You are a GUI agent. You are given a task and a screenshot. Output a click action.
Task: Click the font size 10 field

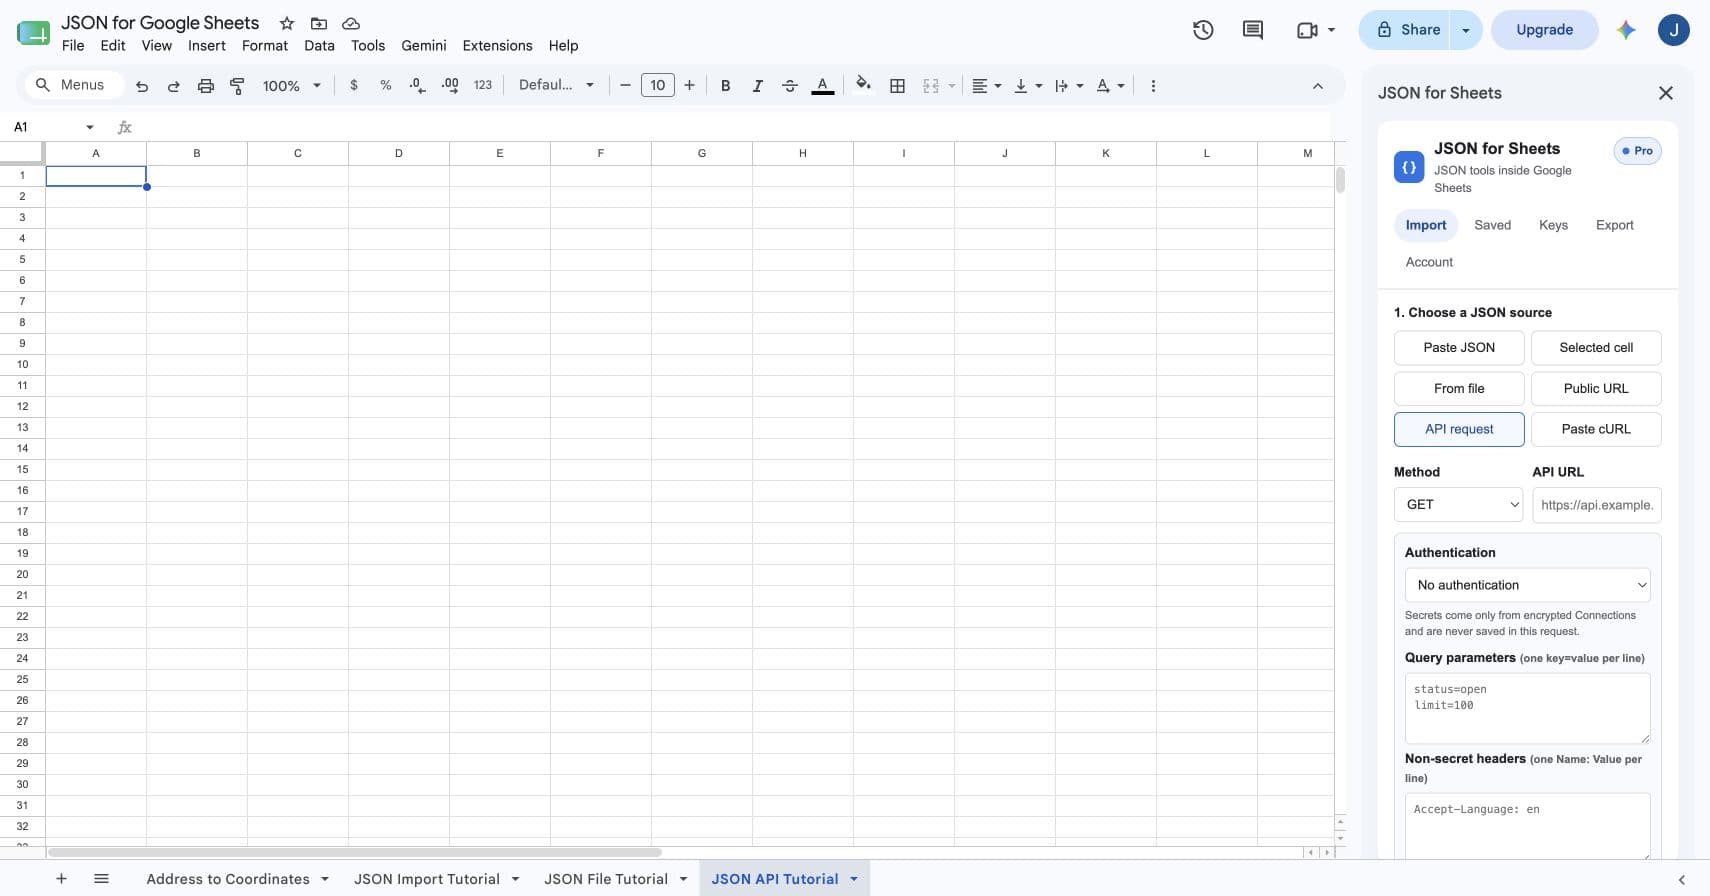pos(657,86)
